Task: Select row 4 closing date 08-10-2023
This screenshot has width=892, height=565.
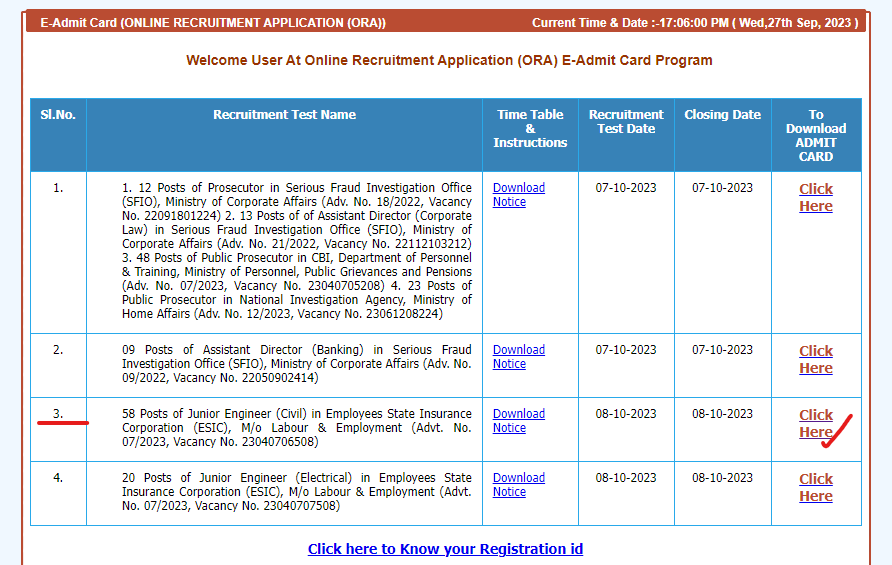Action: (x=722, y=478)
